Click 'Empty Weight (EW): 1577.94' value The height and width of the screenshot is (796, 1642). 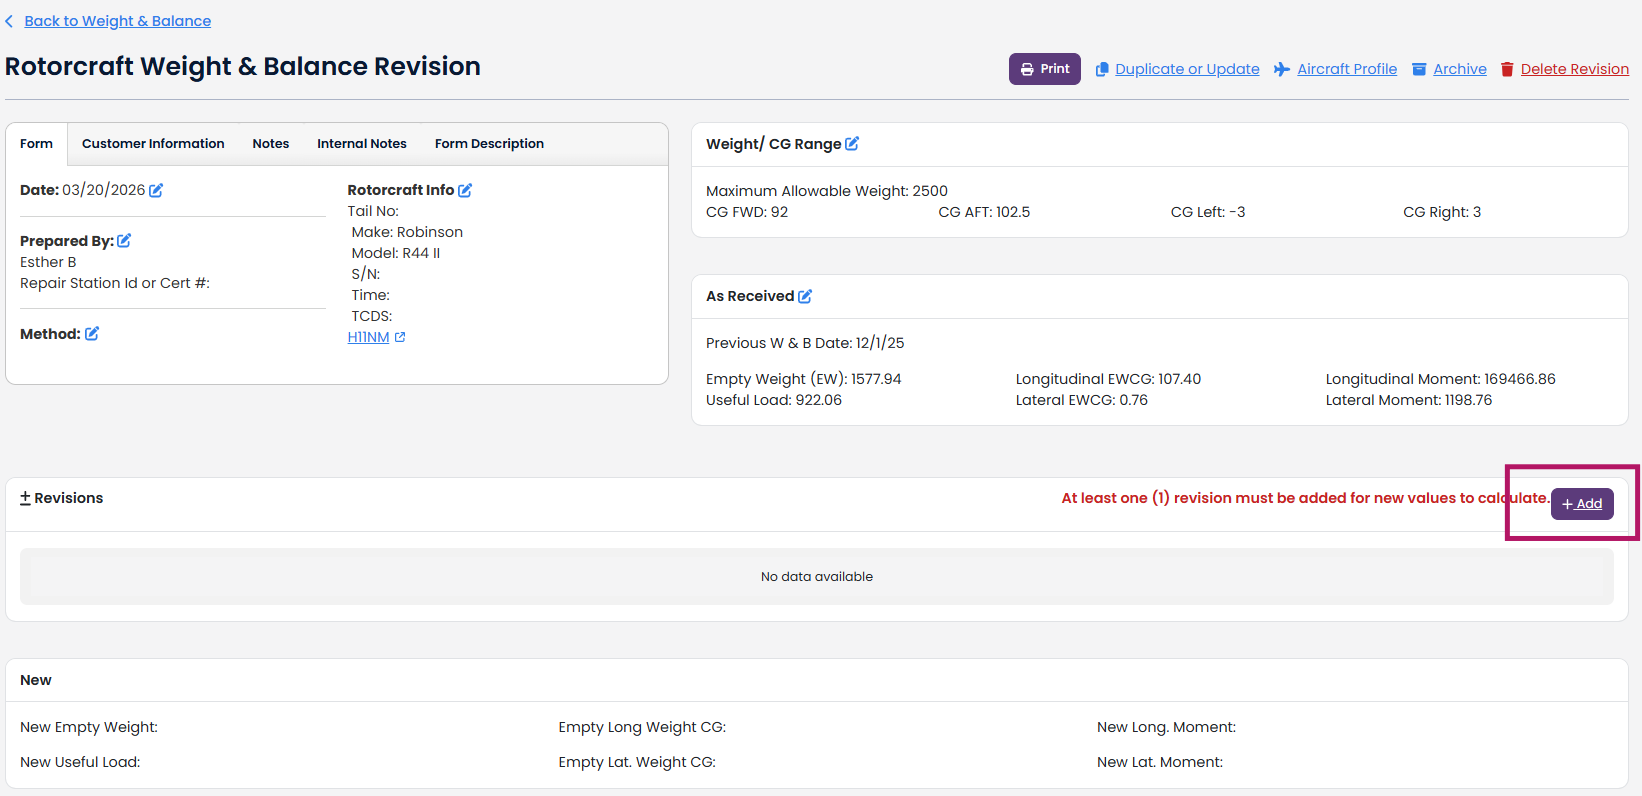point(804,379)
